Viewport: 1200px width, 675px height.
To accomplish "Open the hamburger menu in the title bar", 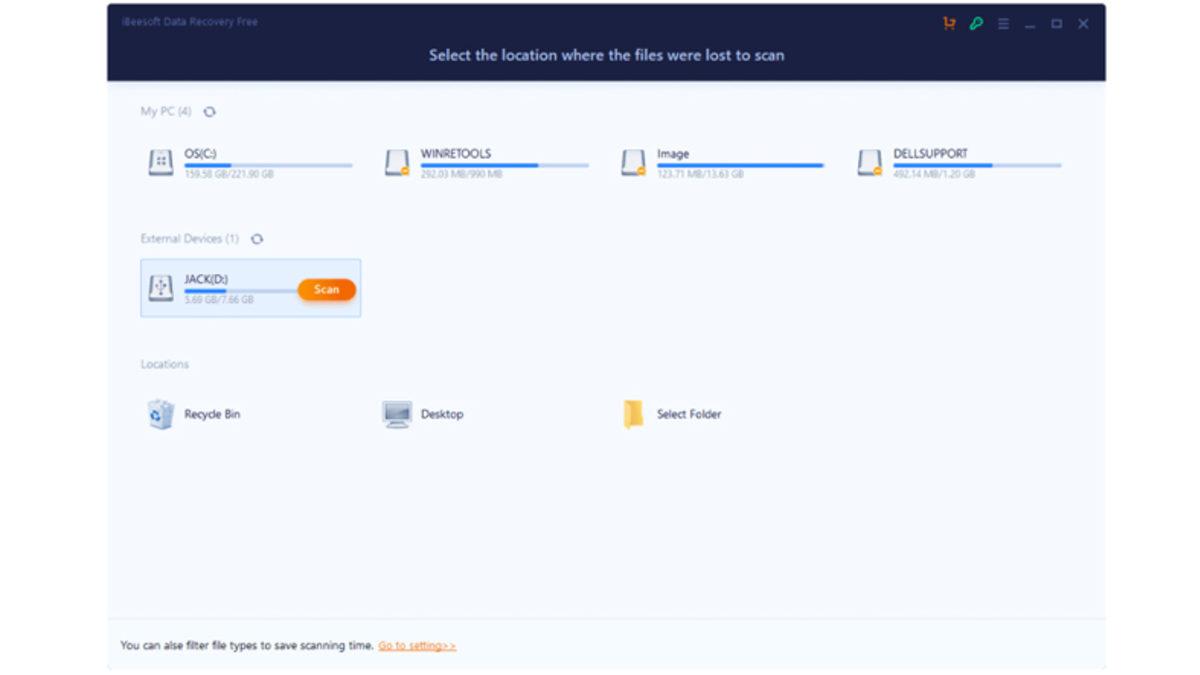I will pos(1003,23).
